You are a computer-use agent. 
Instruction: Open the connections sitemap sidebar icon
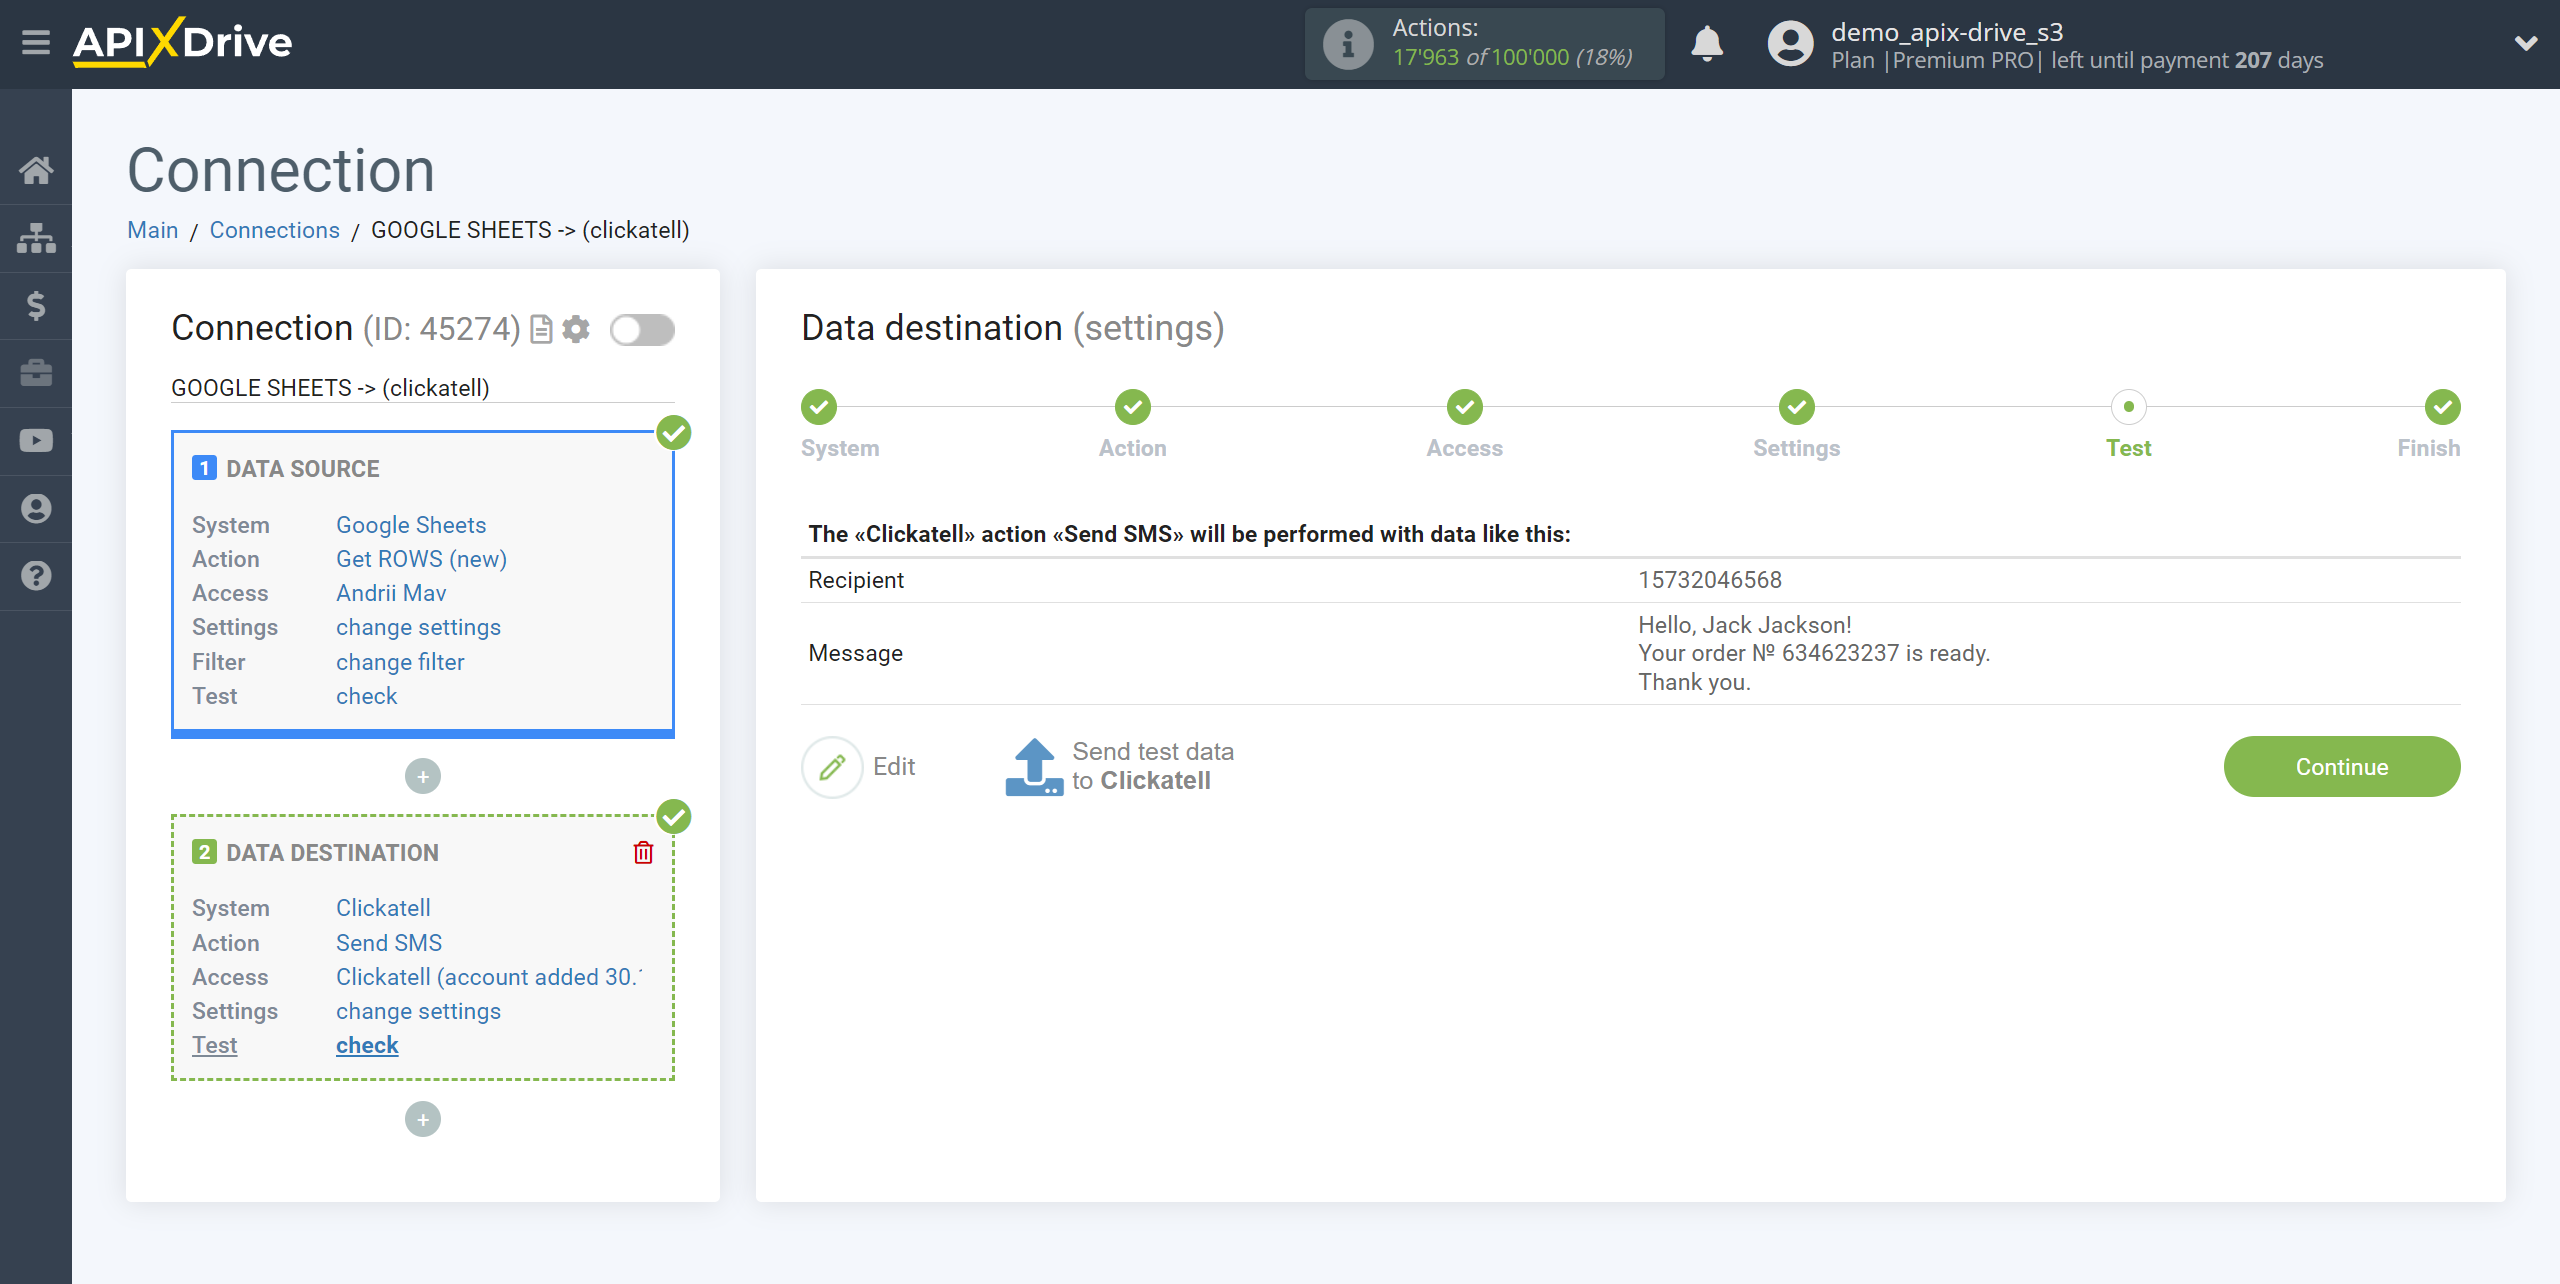coord(36,238)
